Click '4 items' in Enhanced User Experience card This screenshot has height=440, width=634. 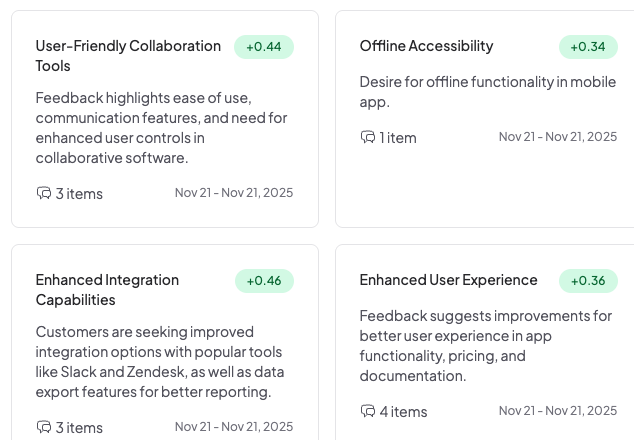coord(403,412)
